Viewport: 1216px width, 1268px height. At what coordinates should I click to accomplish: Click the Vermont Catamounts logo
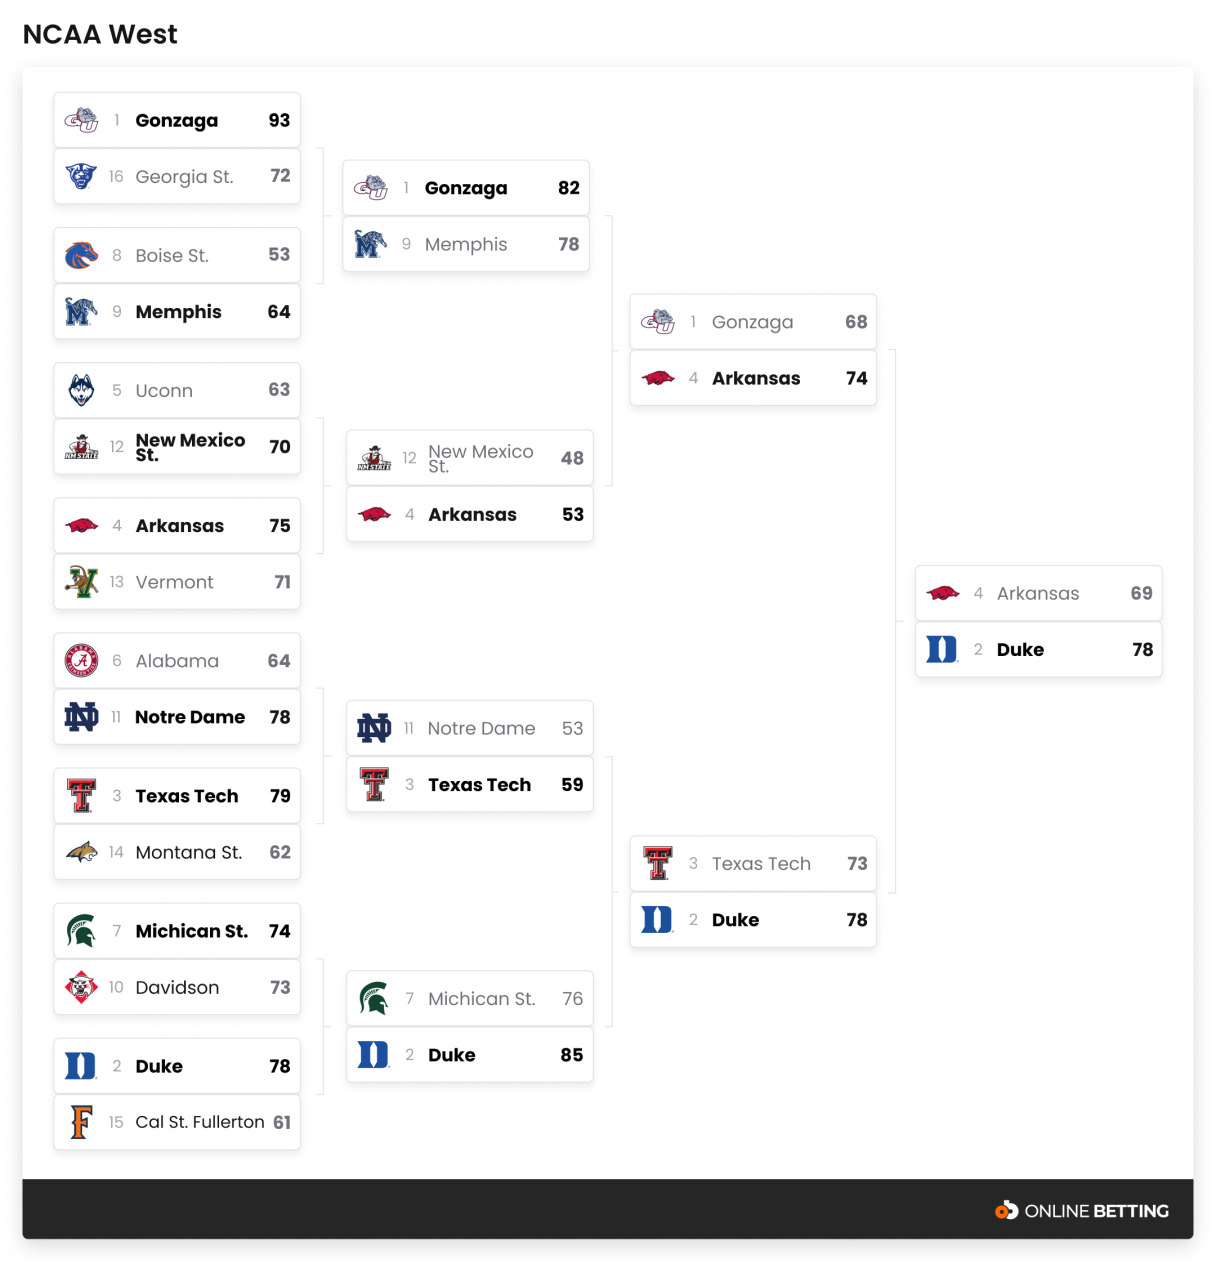point(81,582)
